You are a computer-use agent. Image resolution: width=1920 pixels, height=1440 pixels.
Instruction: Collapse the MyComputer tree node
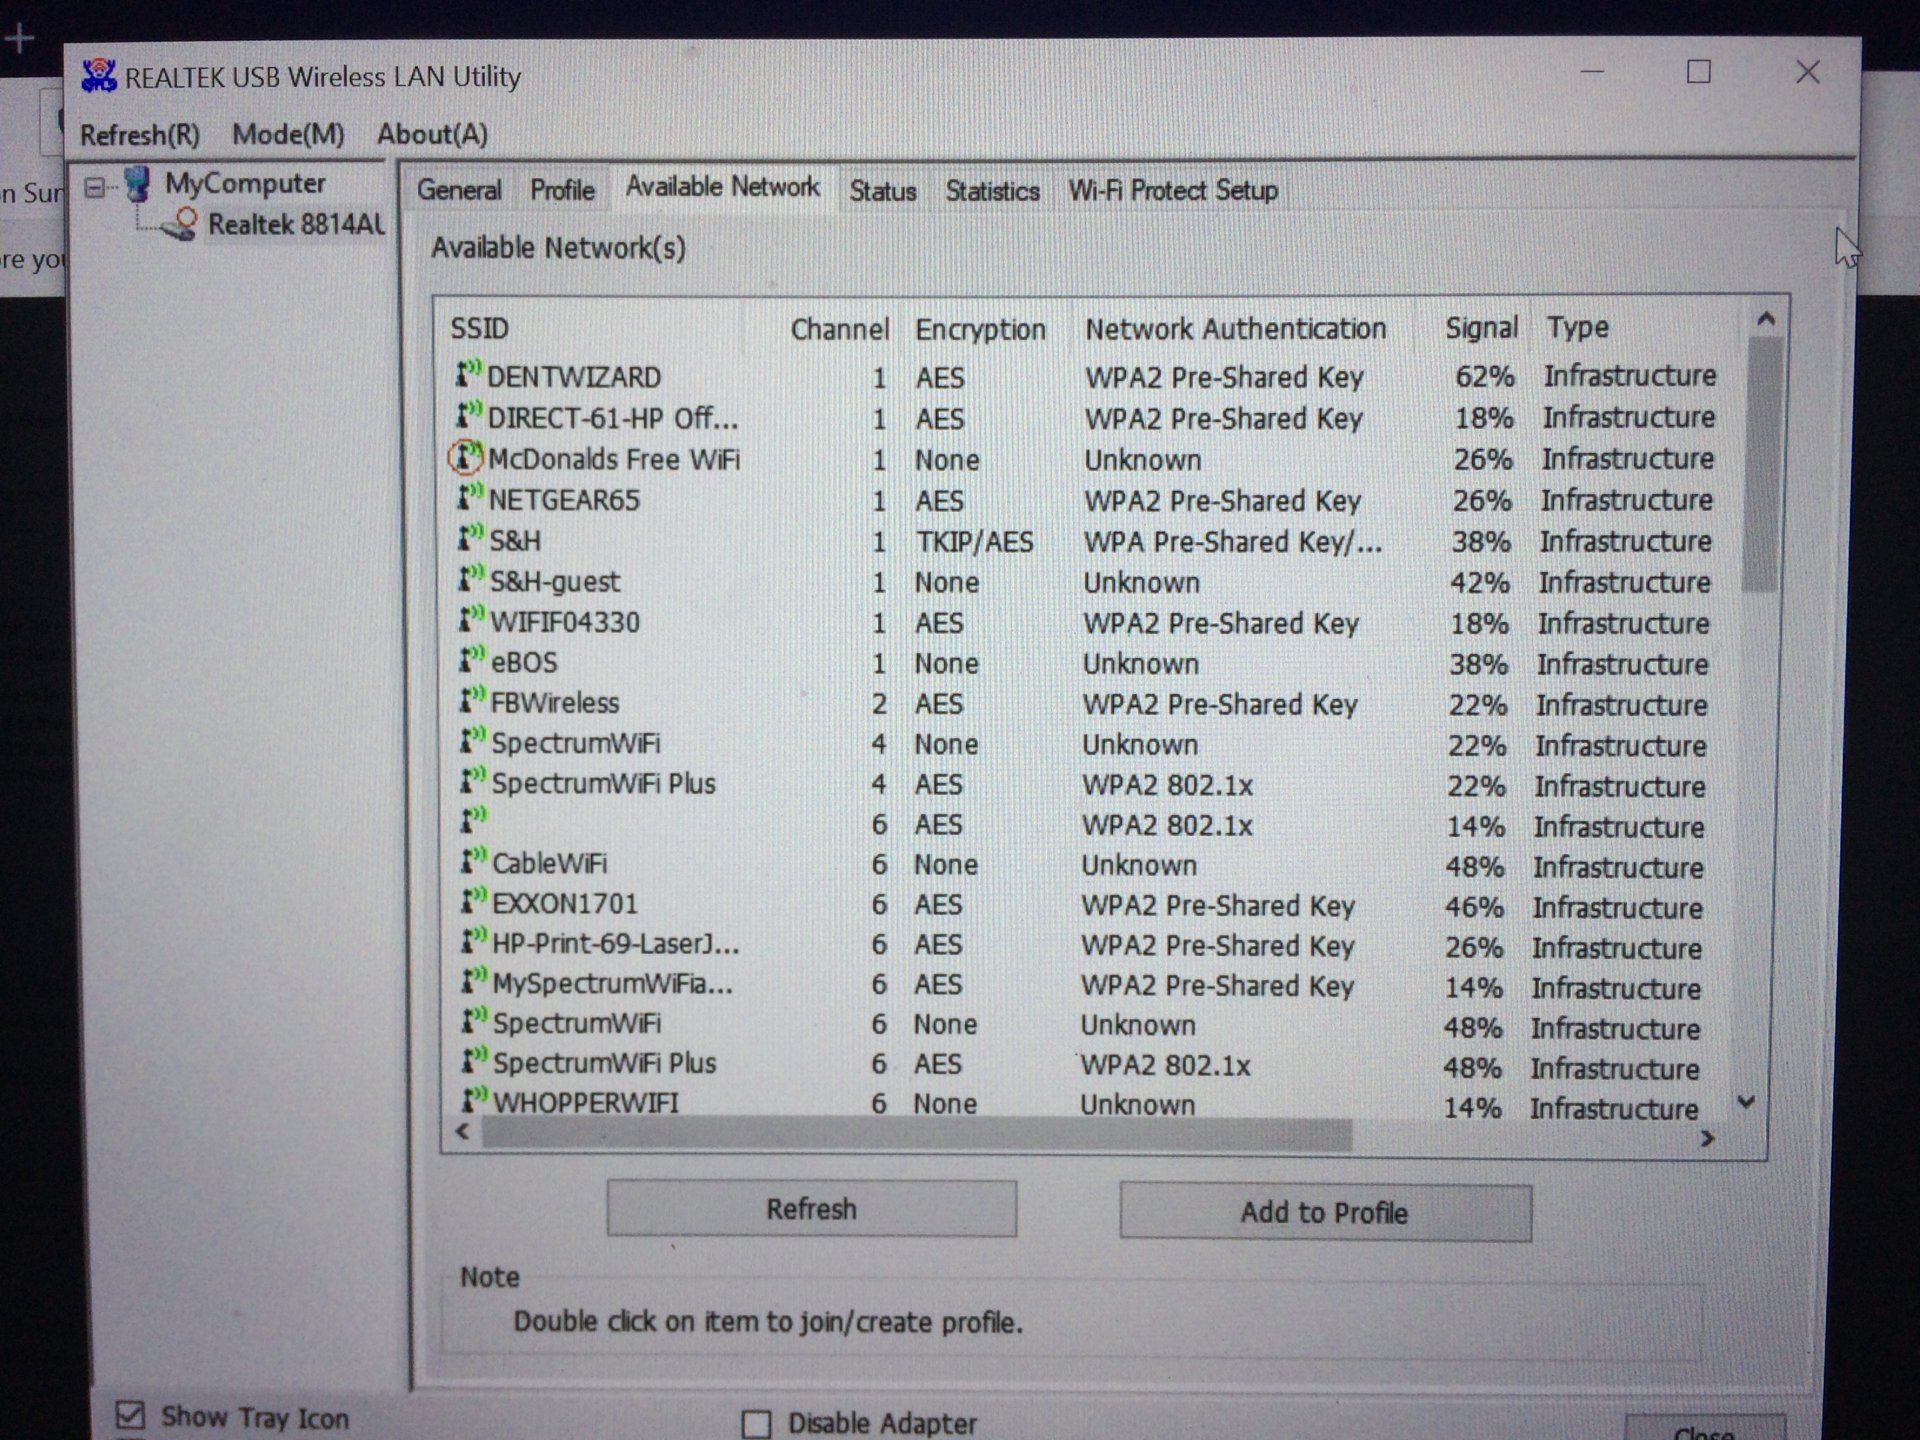[x=94, y=188]
